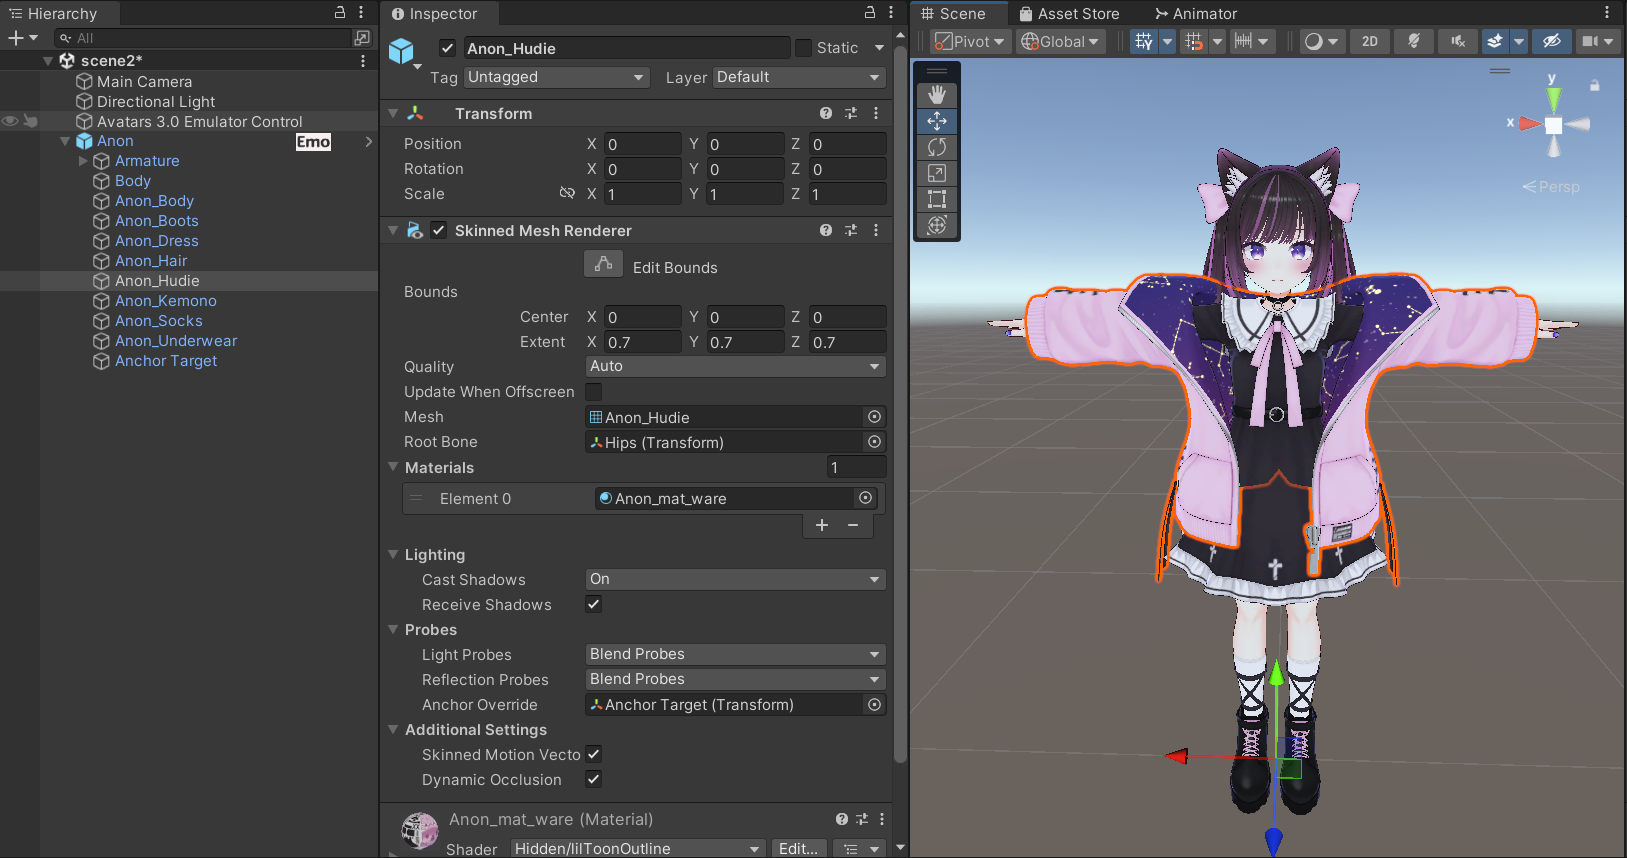Expand the Armature tree item
The height and width of the screenshot is (858, 1627).
point(83,160)
